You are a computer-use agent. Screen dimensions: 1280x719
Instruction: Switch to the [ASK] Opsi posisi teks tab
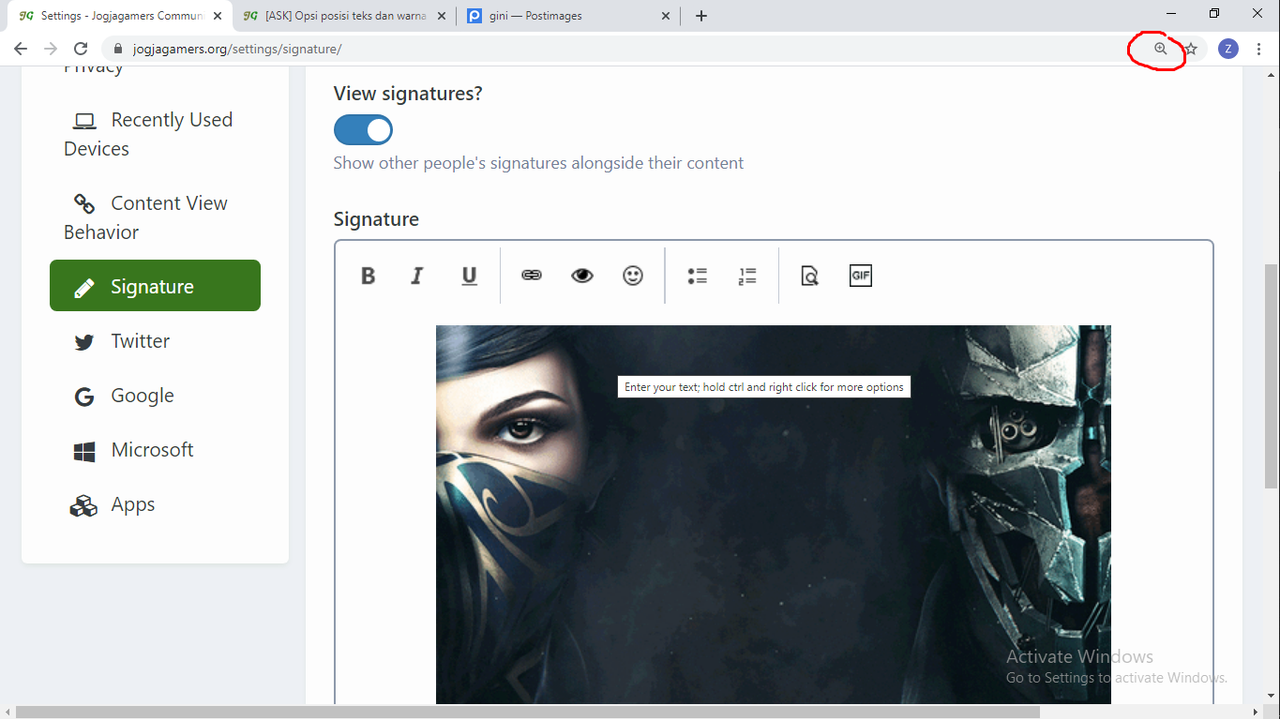pos(346,16)
